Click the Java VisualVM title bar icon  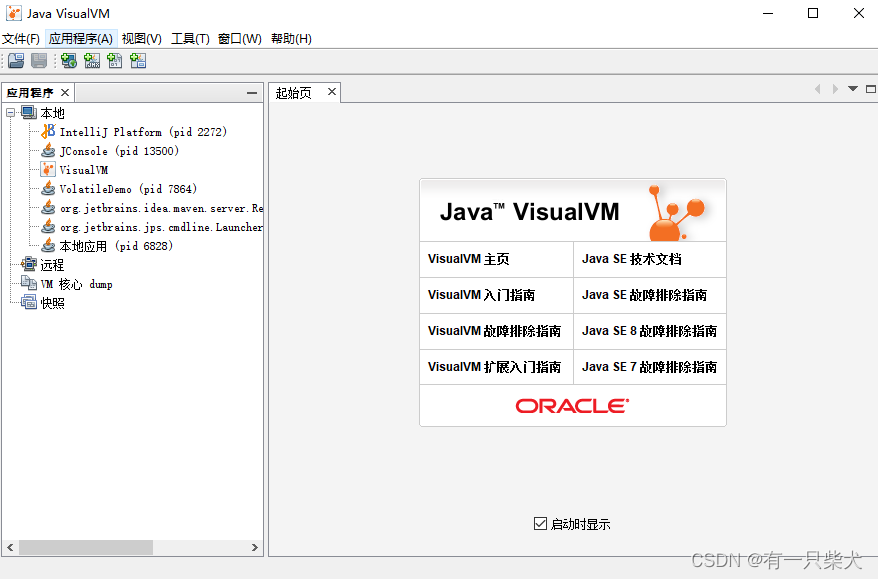13,13
